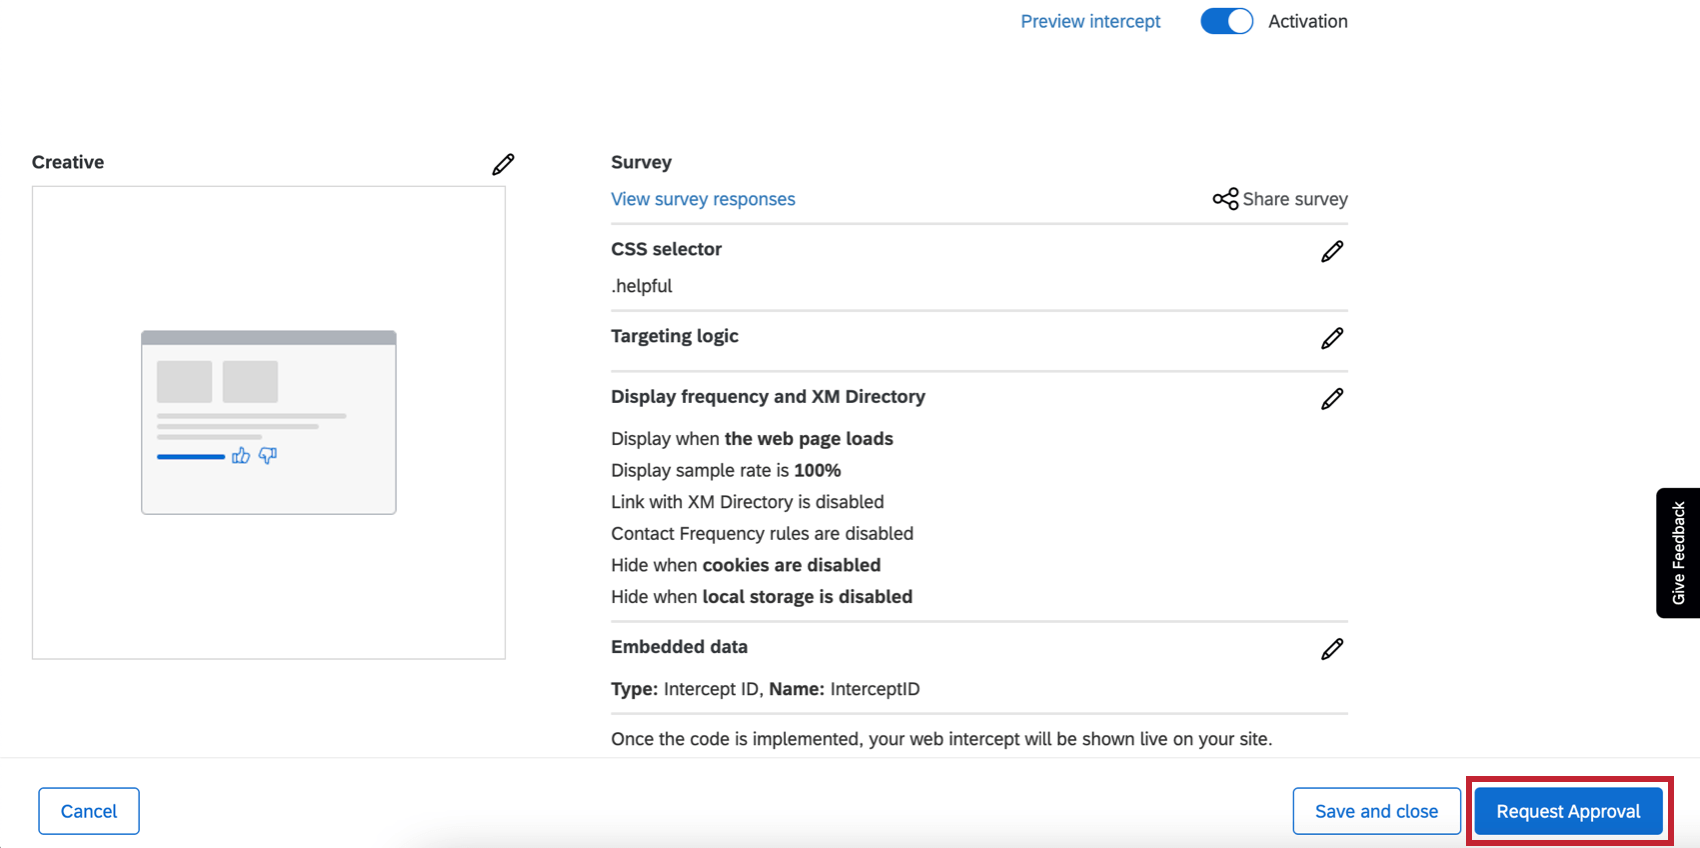Viewport: 1700px width, 848px height.
Task: Edit Display frequency and XM Directory settings
Action: point(1331,399)
